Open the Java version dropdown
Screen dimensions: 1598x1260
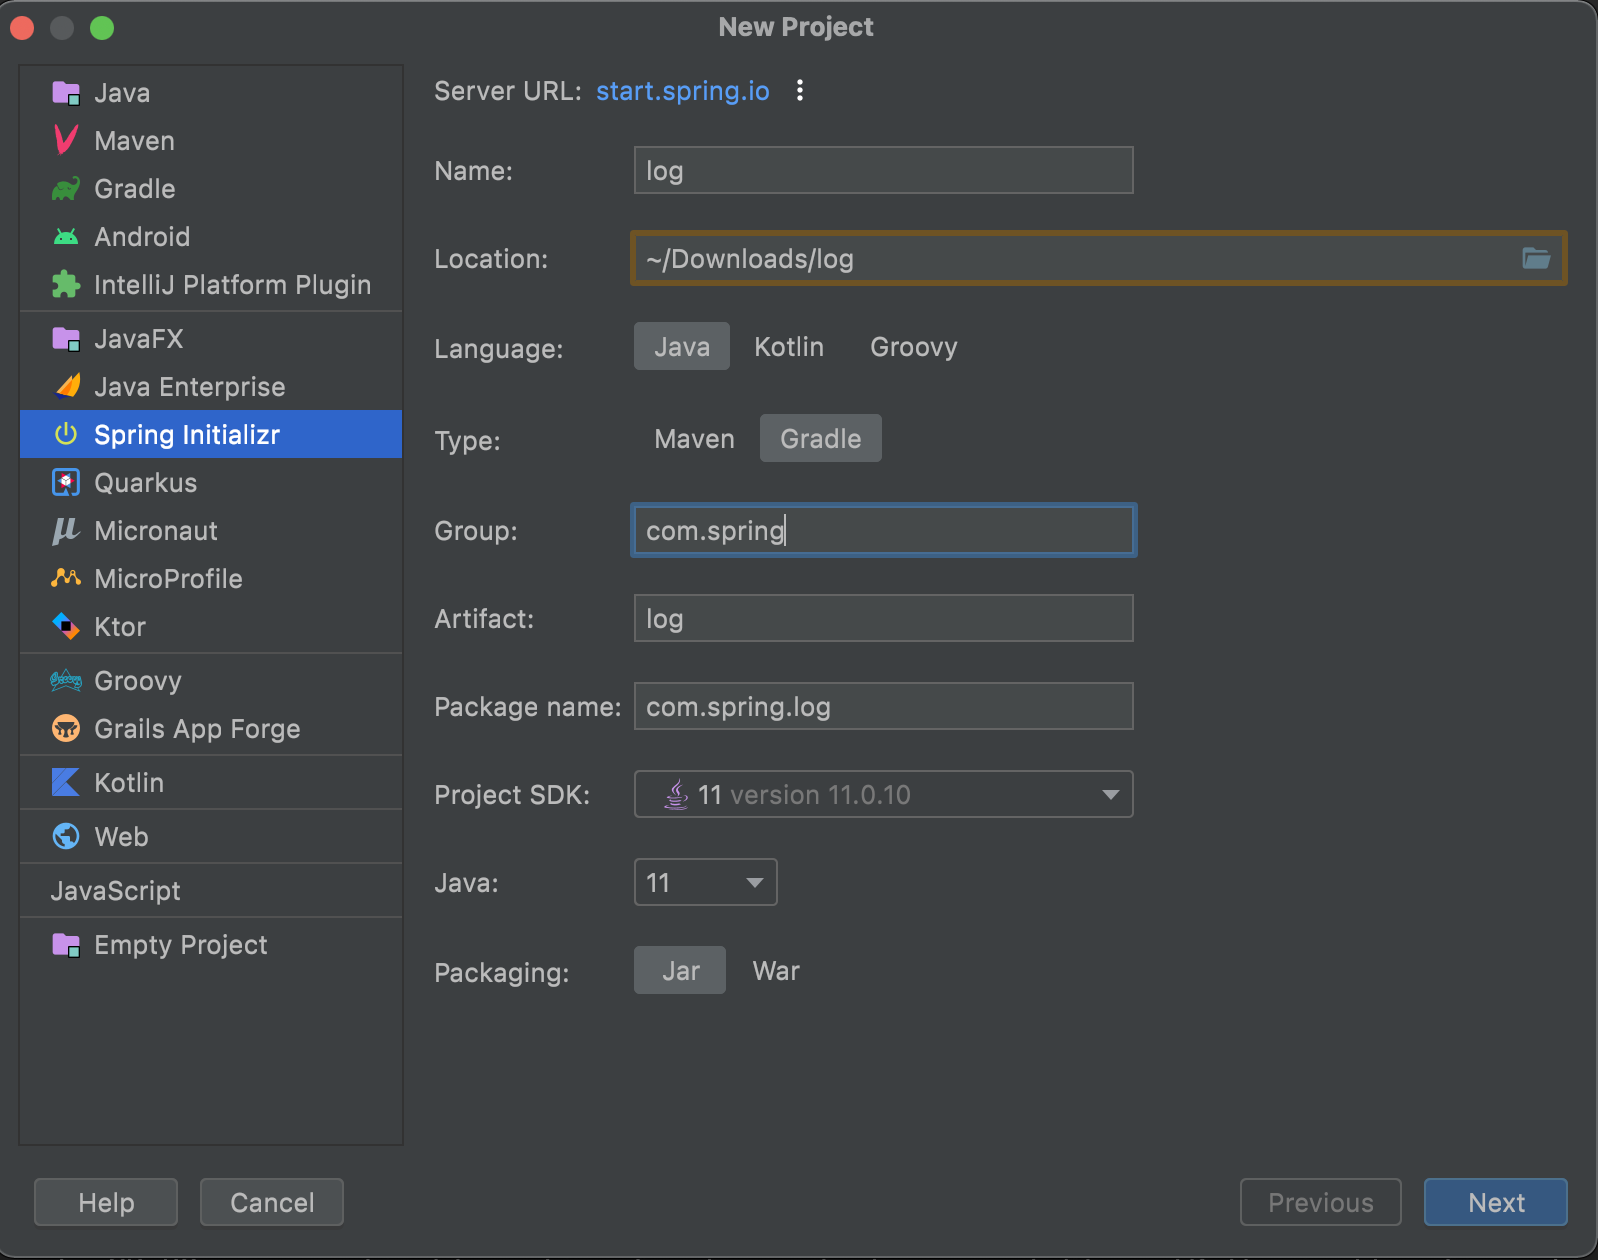point(706,883)
